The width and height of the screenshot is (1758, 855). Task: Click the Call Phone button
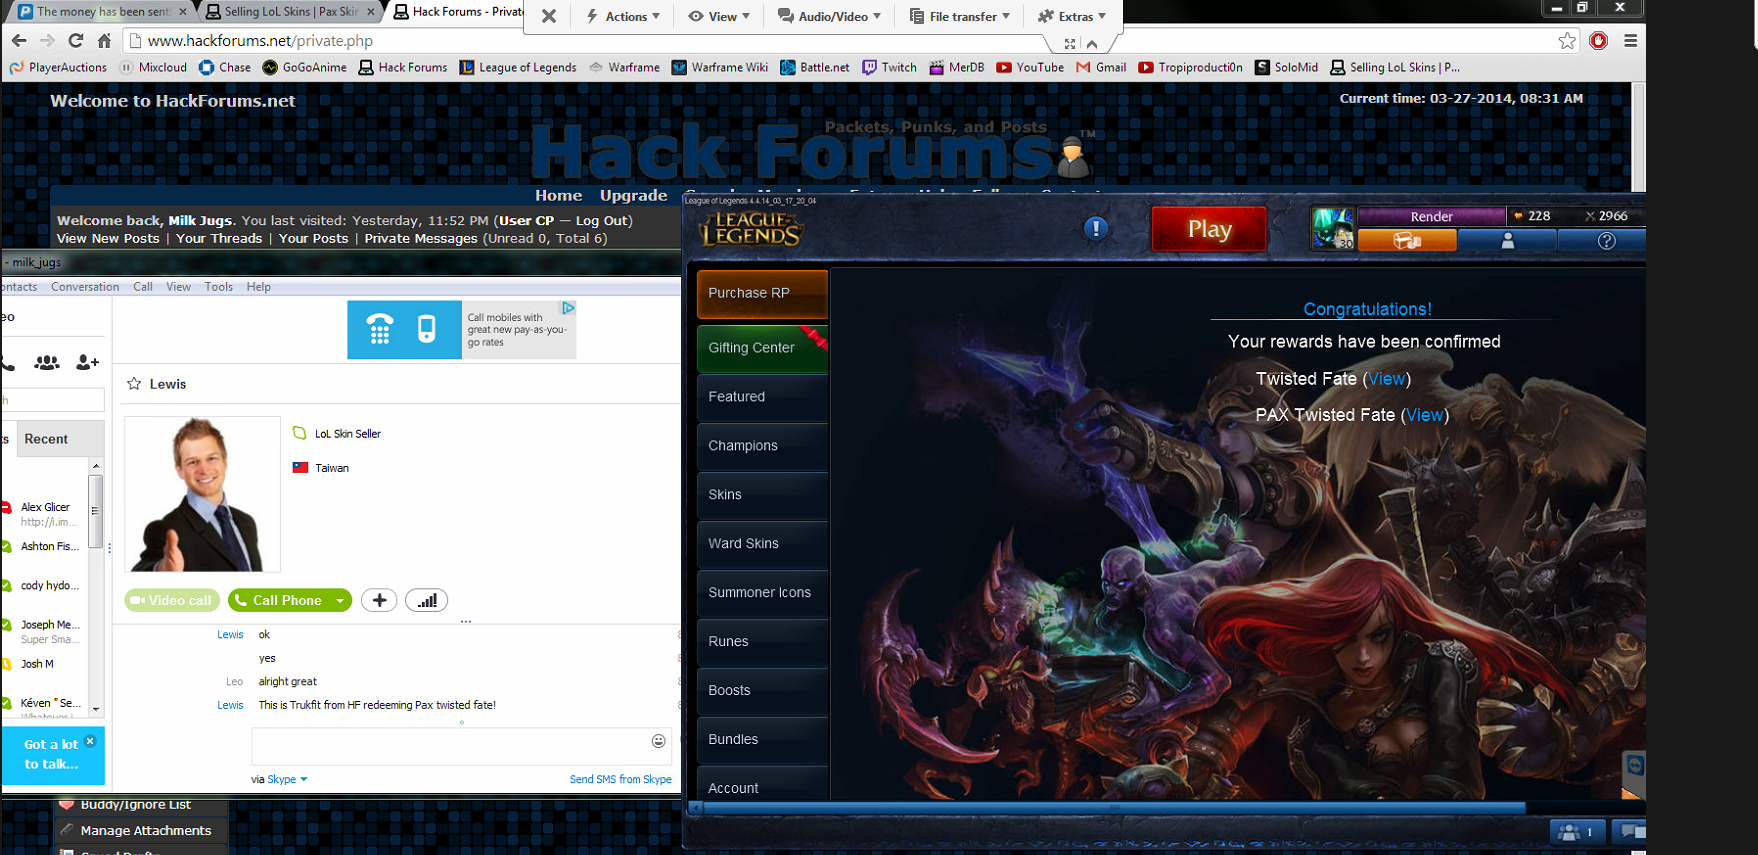[280, 600]
